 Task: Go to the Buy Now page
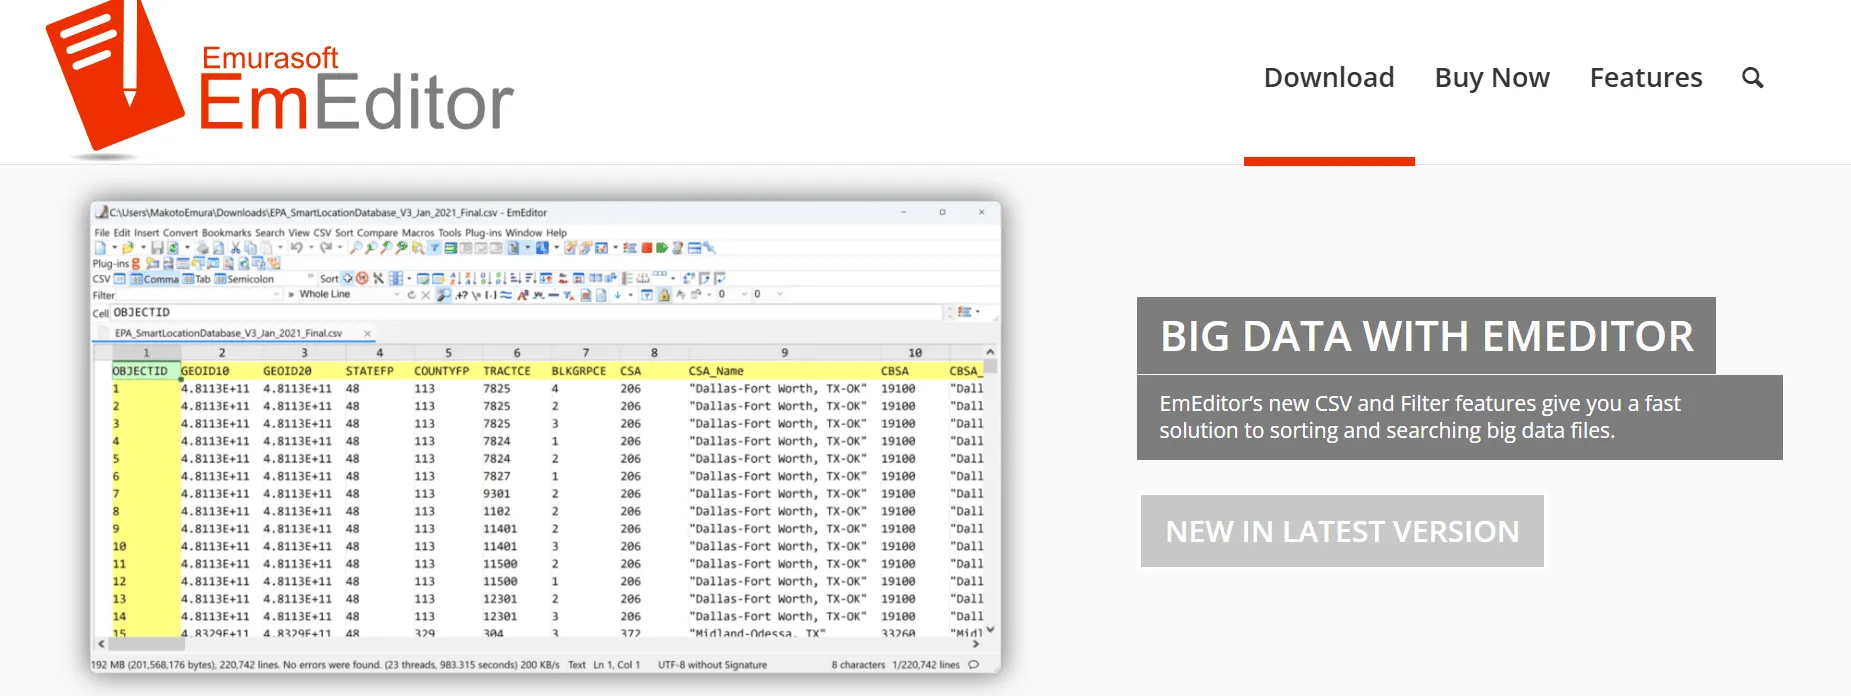[x=1492, y=78]
